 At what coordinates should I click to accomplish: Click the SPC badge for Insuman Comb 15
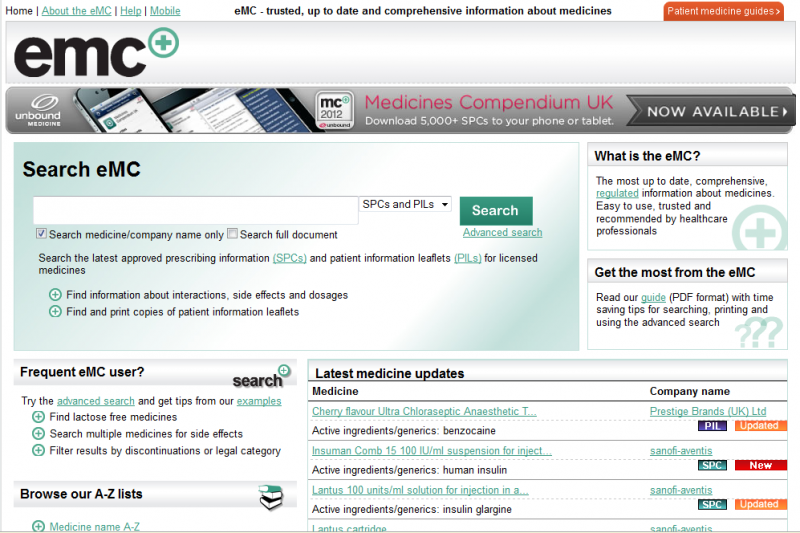pyautogui.click(x=712, y=465)
